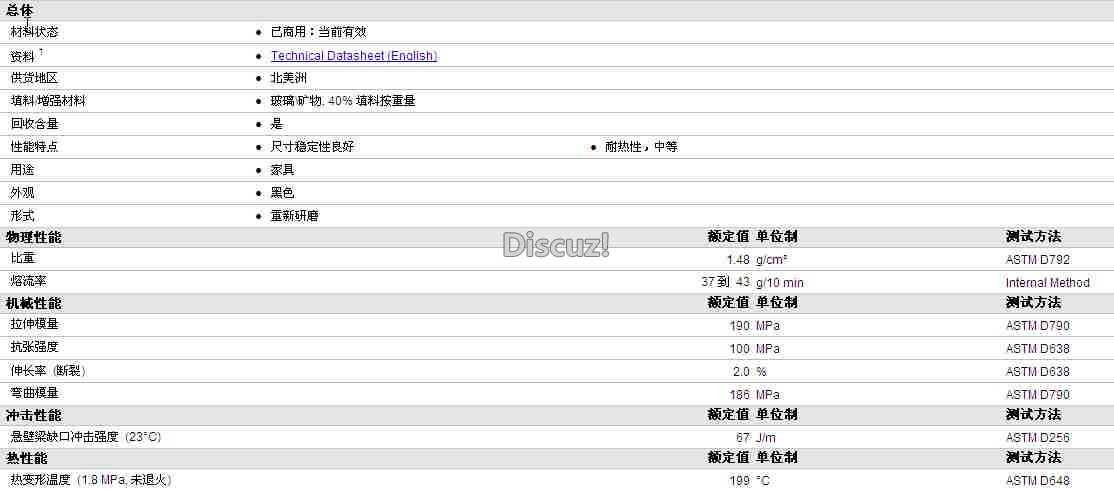Select the 190 tensile modulus value
Image resolution: width=1114 pixels, height=489 pixels.
(x=740, y=326)
